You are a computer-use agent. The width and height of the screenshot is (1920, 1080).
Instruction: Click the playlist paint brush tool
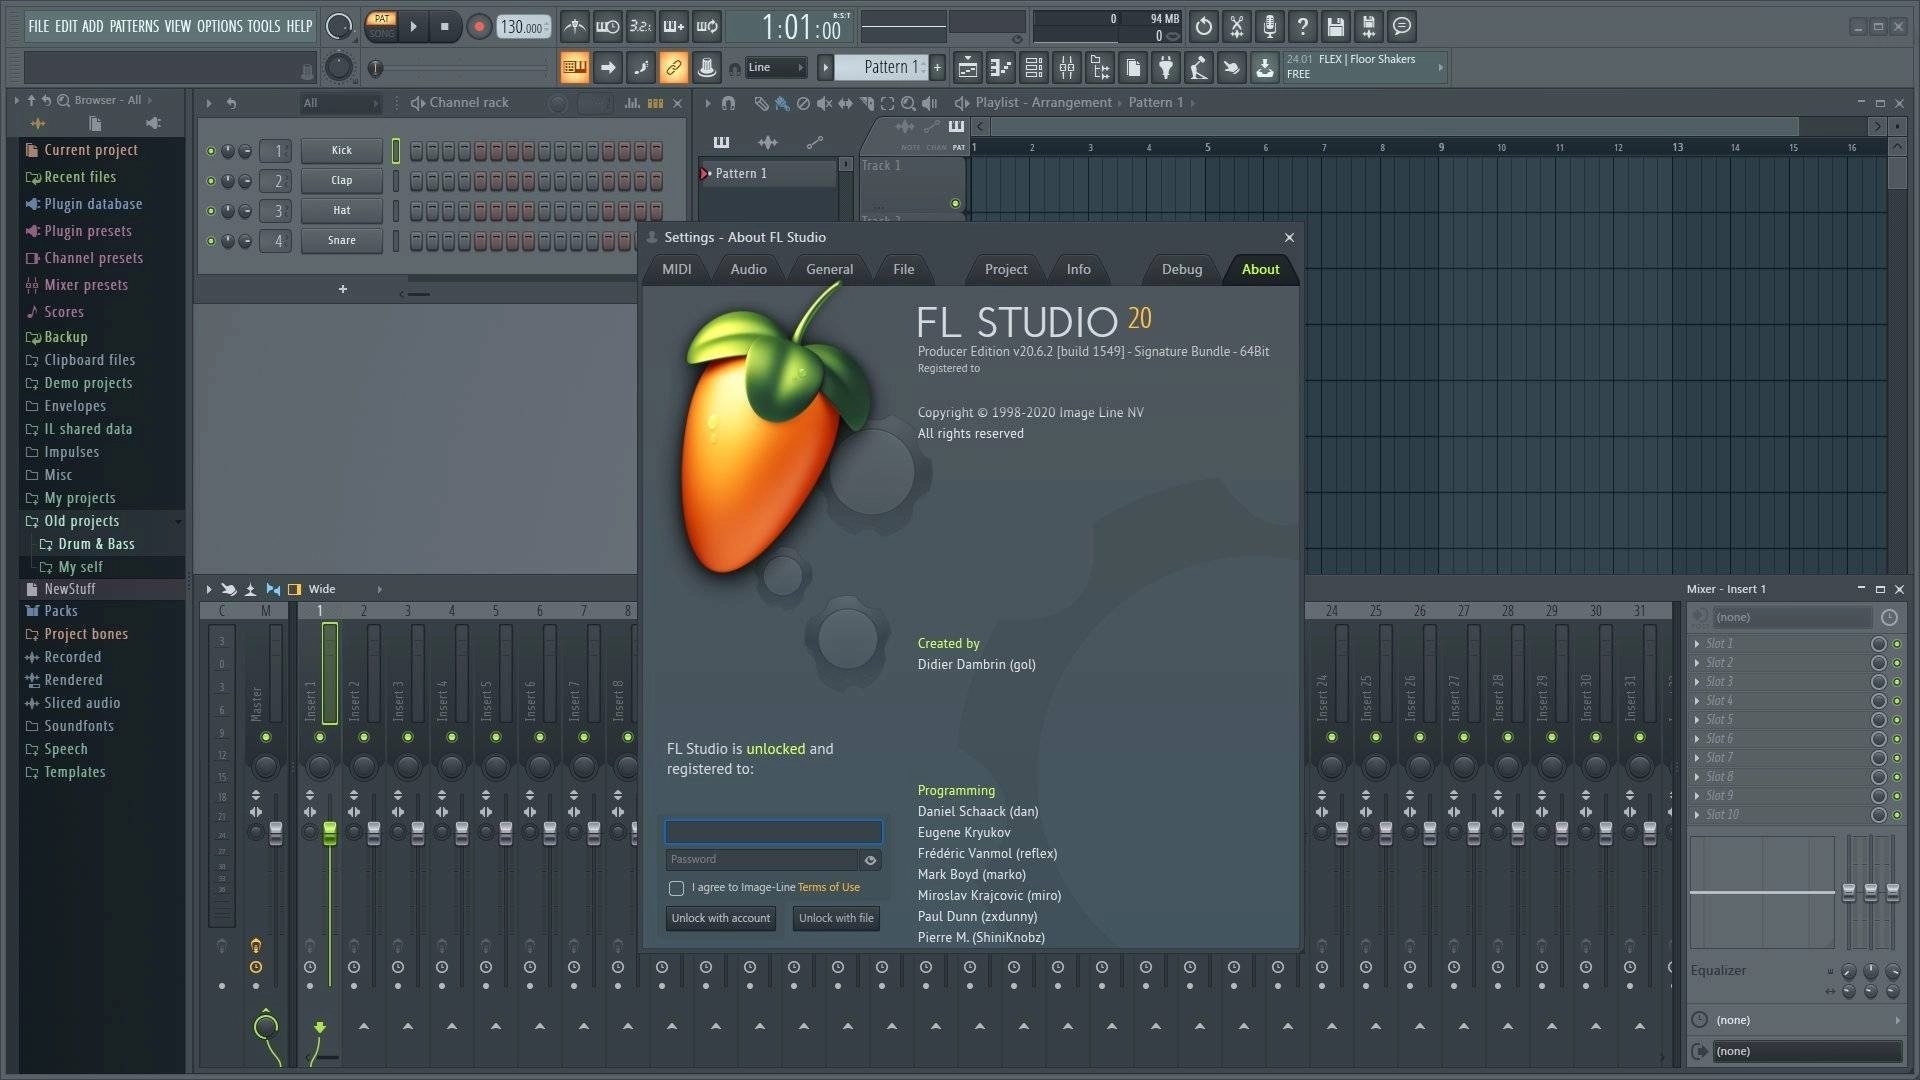tap(781, 103)
